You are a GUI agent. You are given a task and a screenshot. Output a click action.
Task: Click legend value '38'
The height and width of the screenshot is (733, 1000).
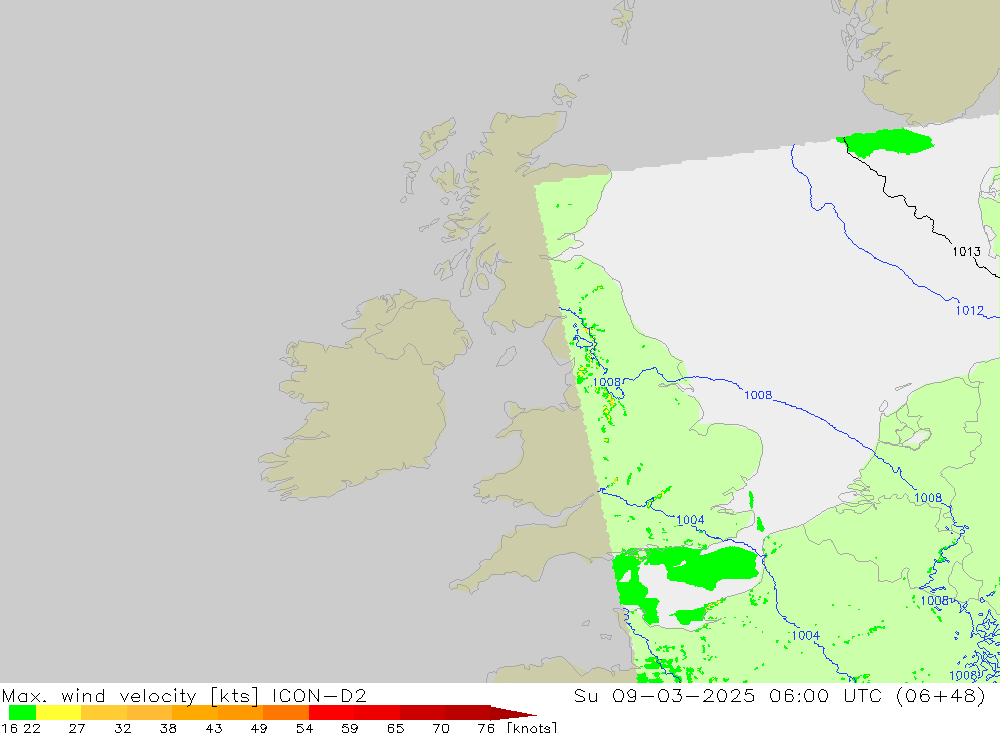168,728
